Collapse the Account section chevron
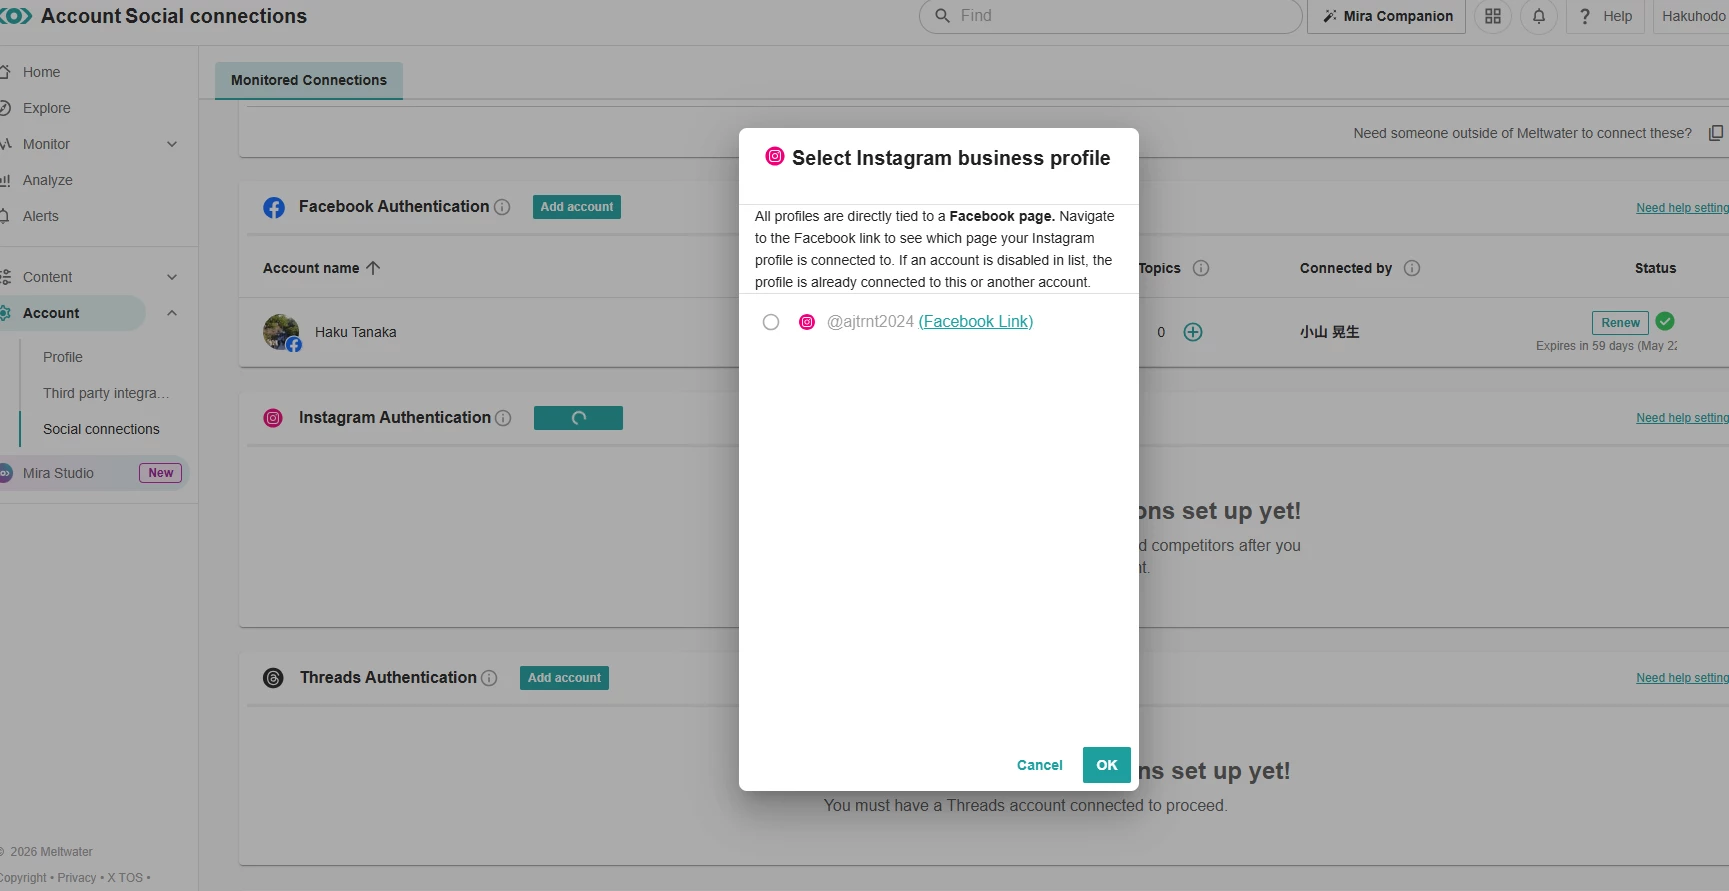This screenshot has width=1729, height=891. click(172, 313)
